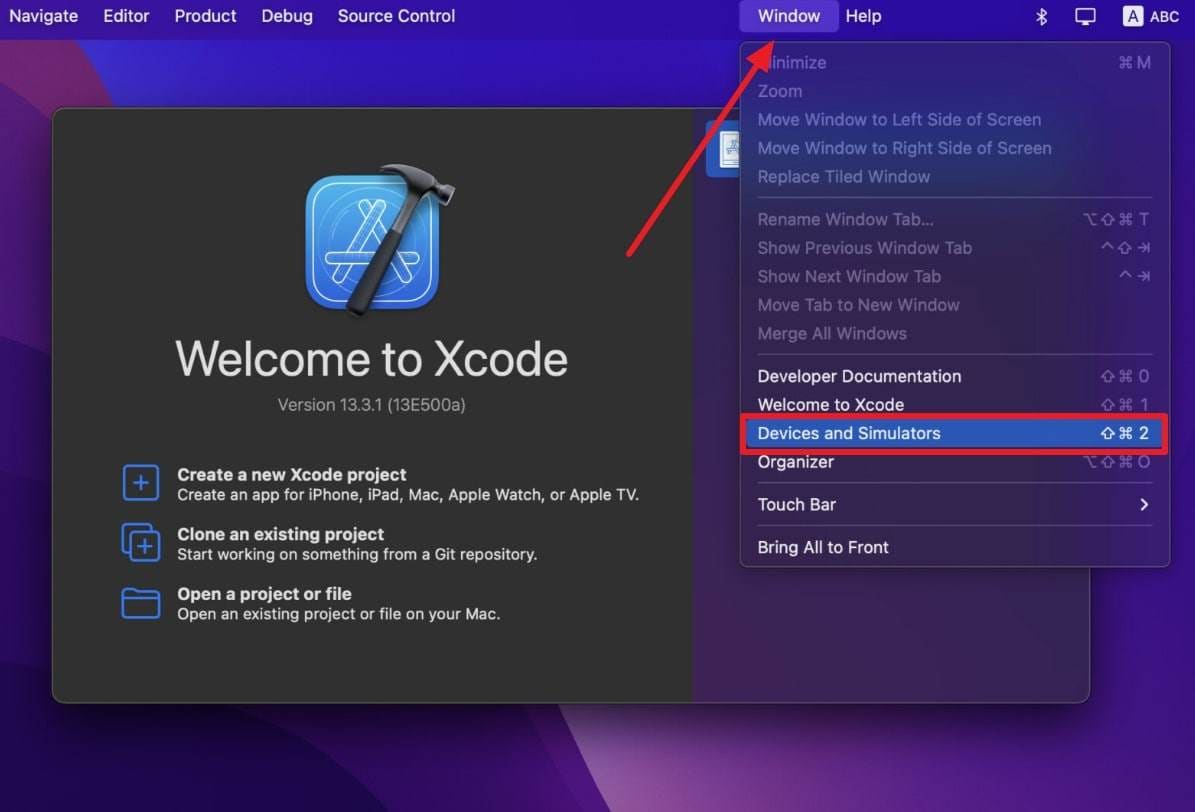This screenshot has width=1195, height=812.
Task: Open the Source Control menu
Action: (x=396, y=16)
